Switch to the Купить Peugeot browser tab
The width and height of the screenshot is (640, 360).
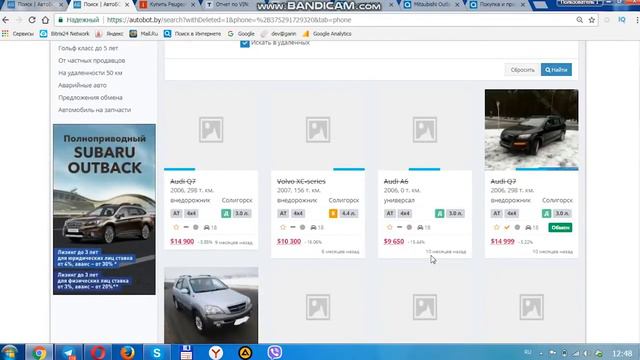tap(167, 5)
